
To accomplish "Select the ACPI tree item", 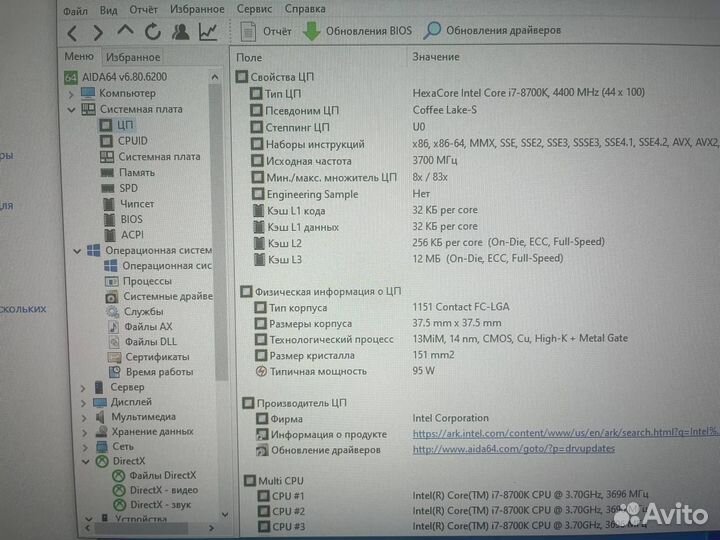I will point(124,235).
